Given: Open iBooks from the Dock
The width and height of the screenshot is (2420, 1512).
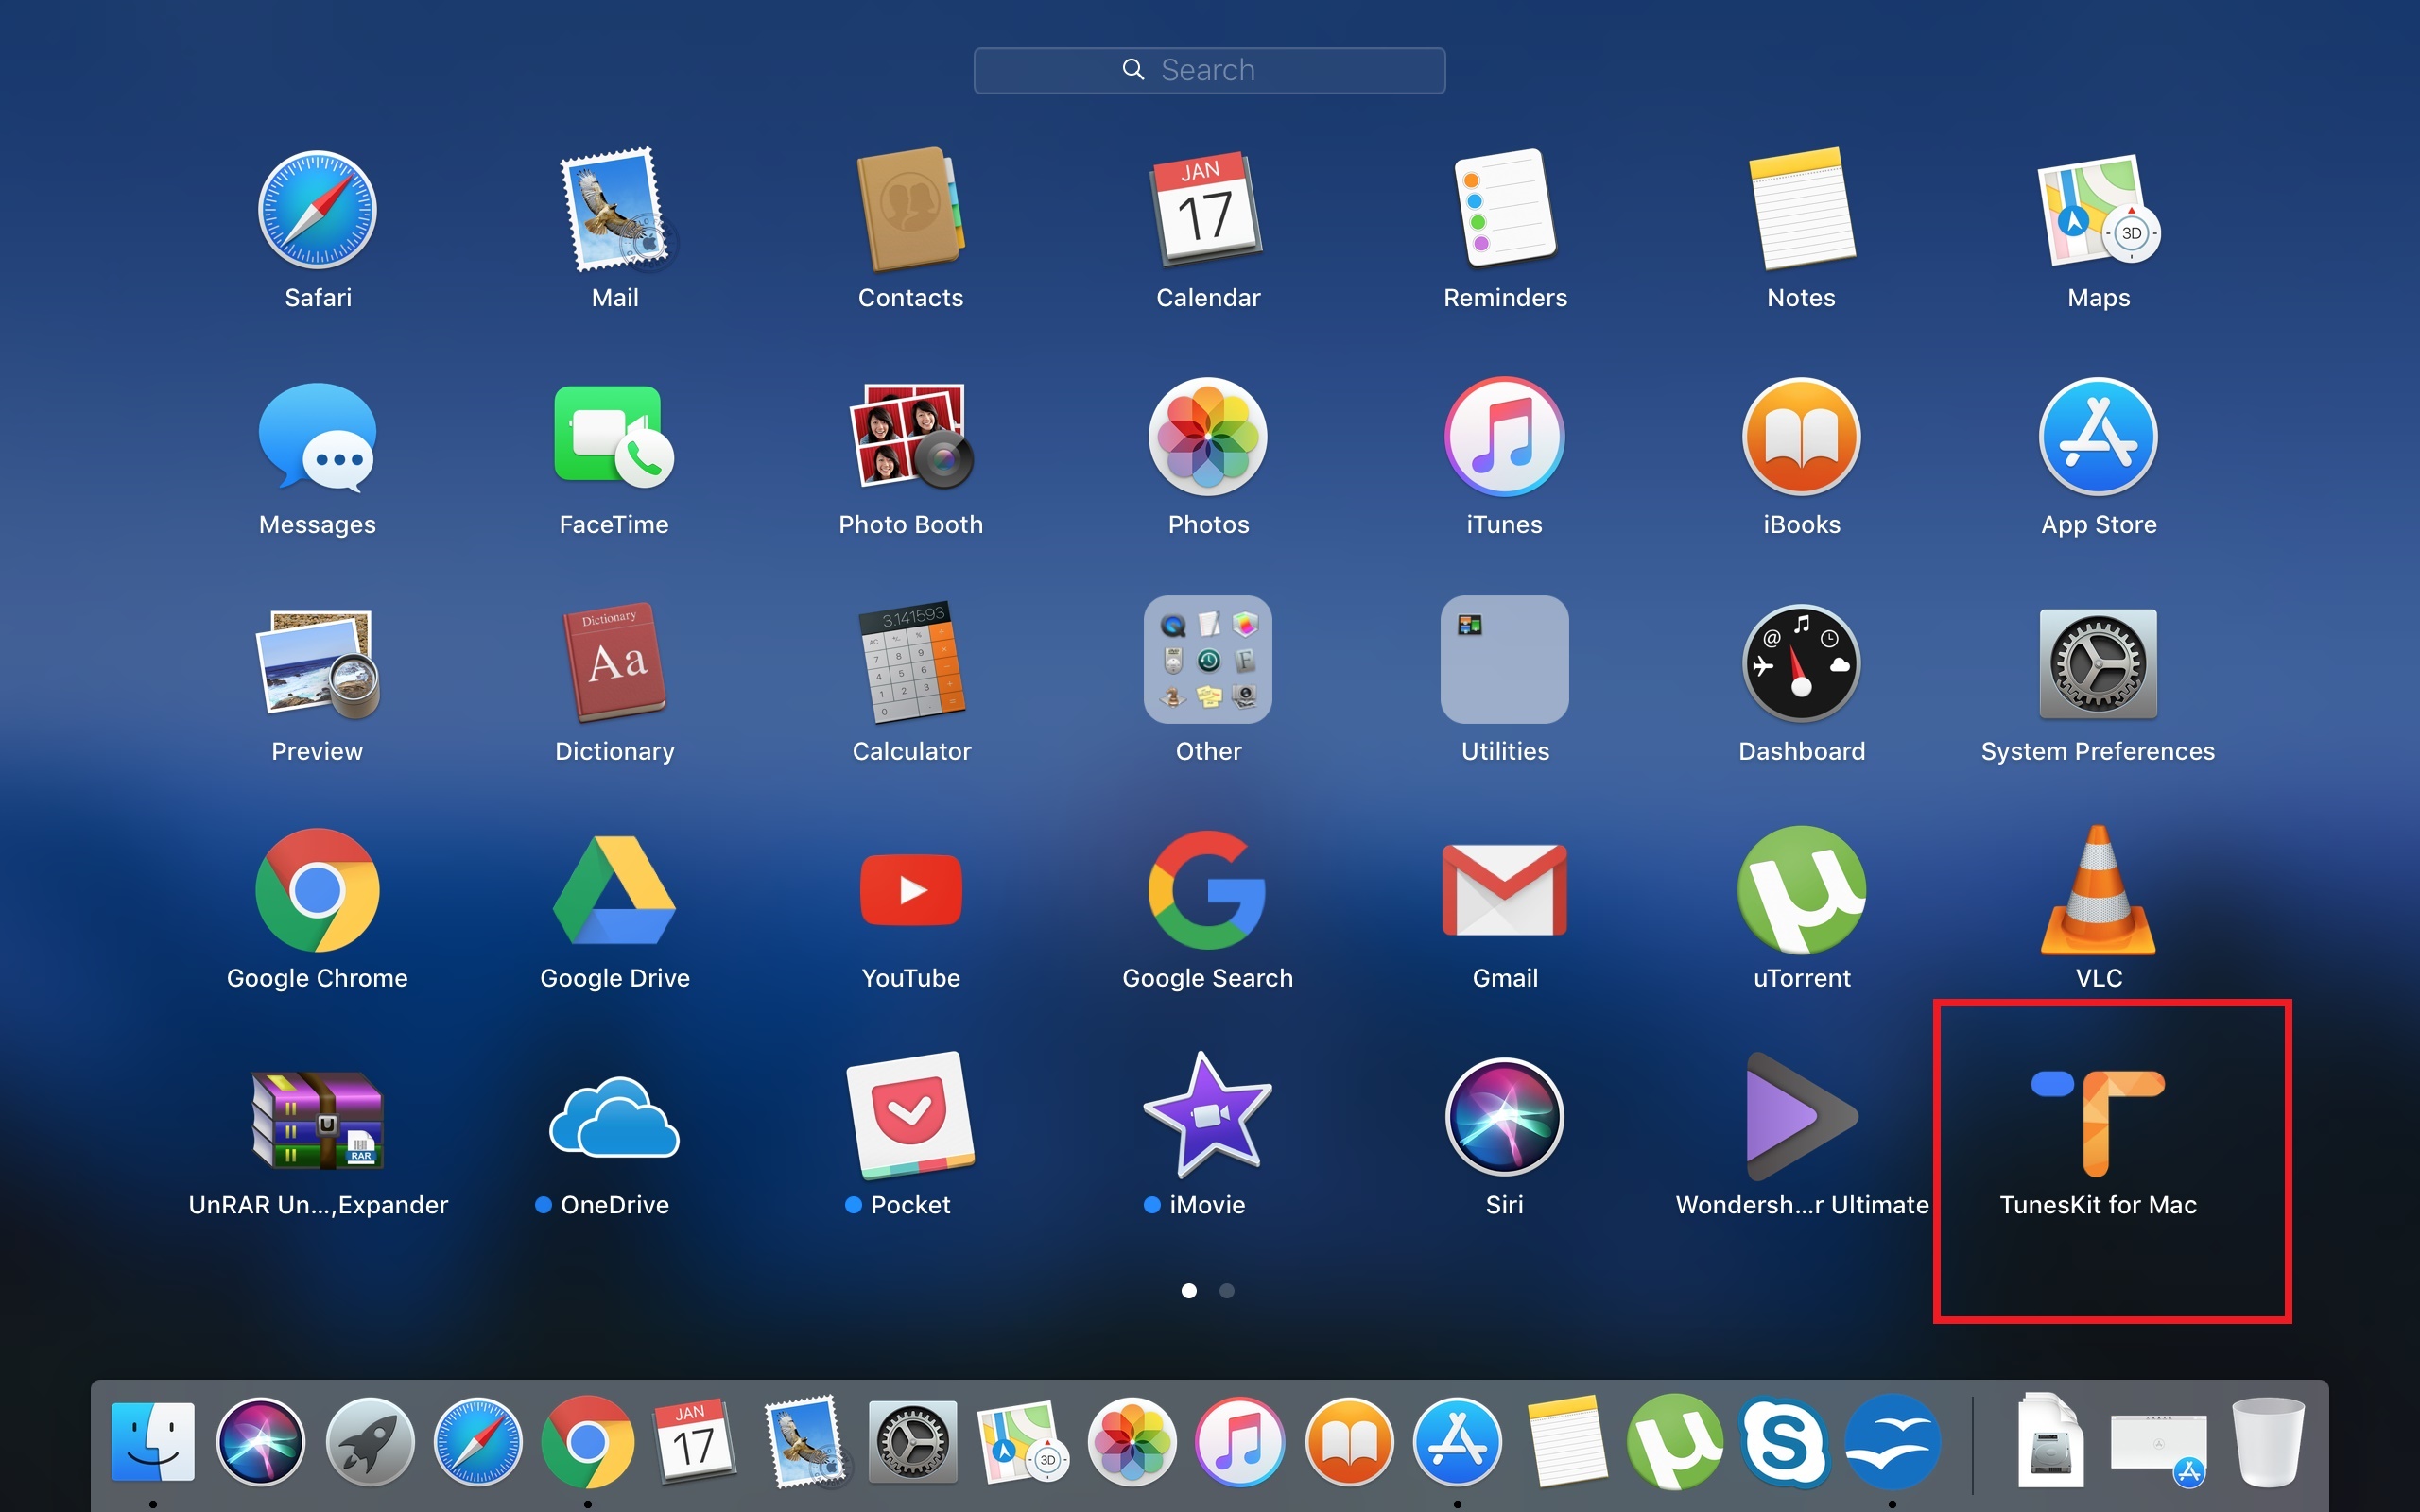Looking at the screenshot, I should (1349, 1442).
